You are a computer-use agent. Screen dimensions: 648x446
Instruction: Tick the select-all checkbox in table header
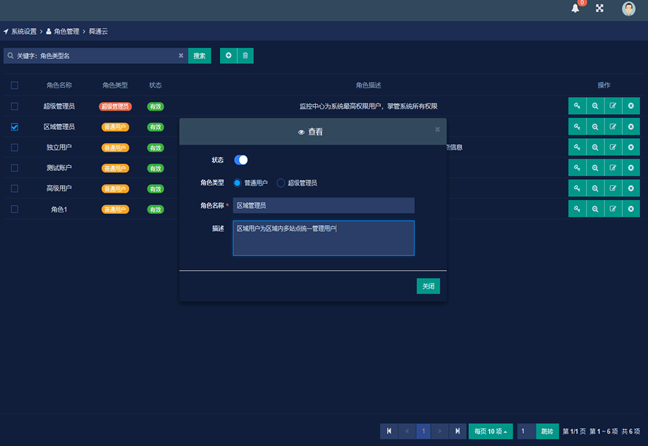(x=14, y=85)
